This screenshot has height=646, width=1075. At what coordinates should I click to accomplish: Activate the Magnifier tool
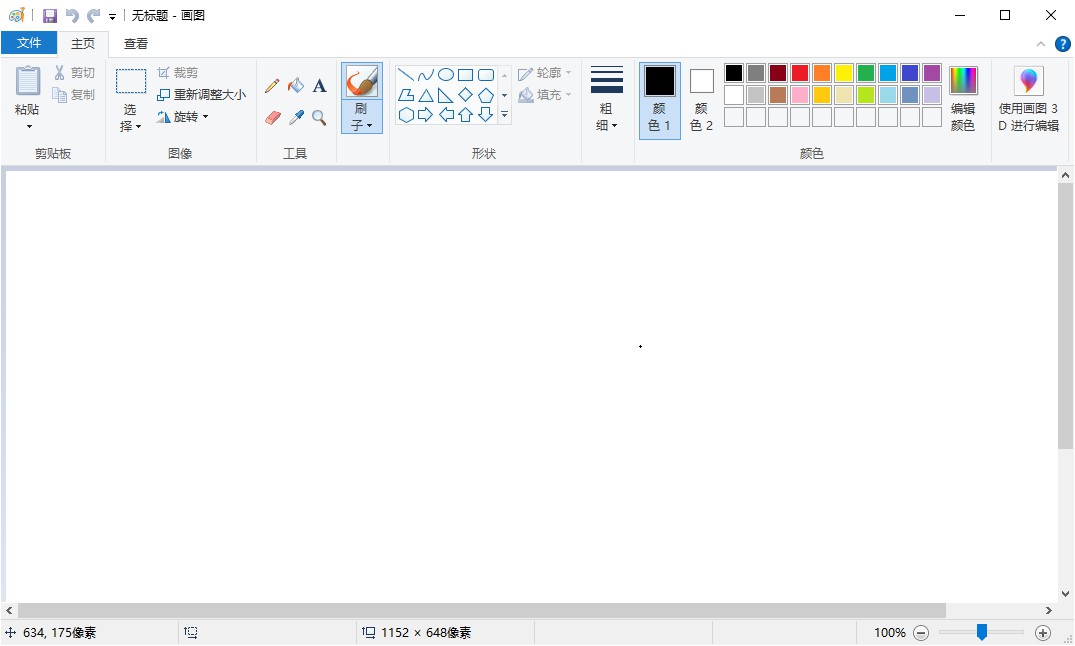(x=320, y=118)
